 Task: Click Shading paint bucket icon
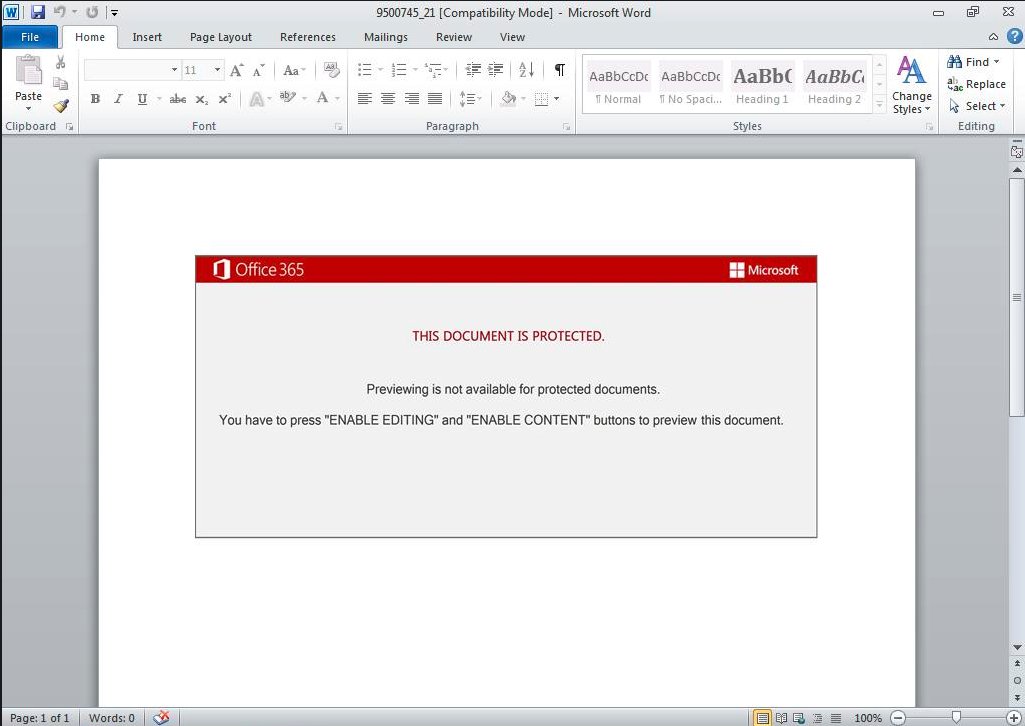509,99
